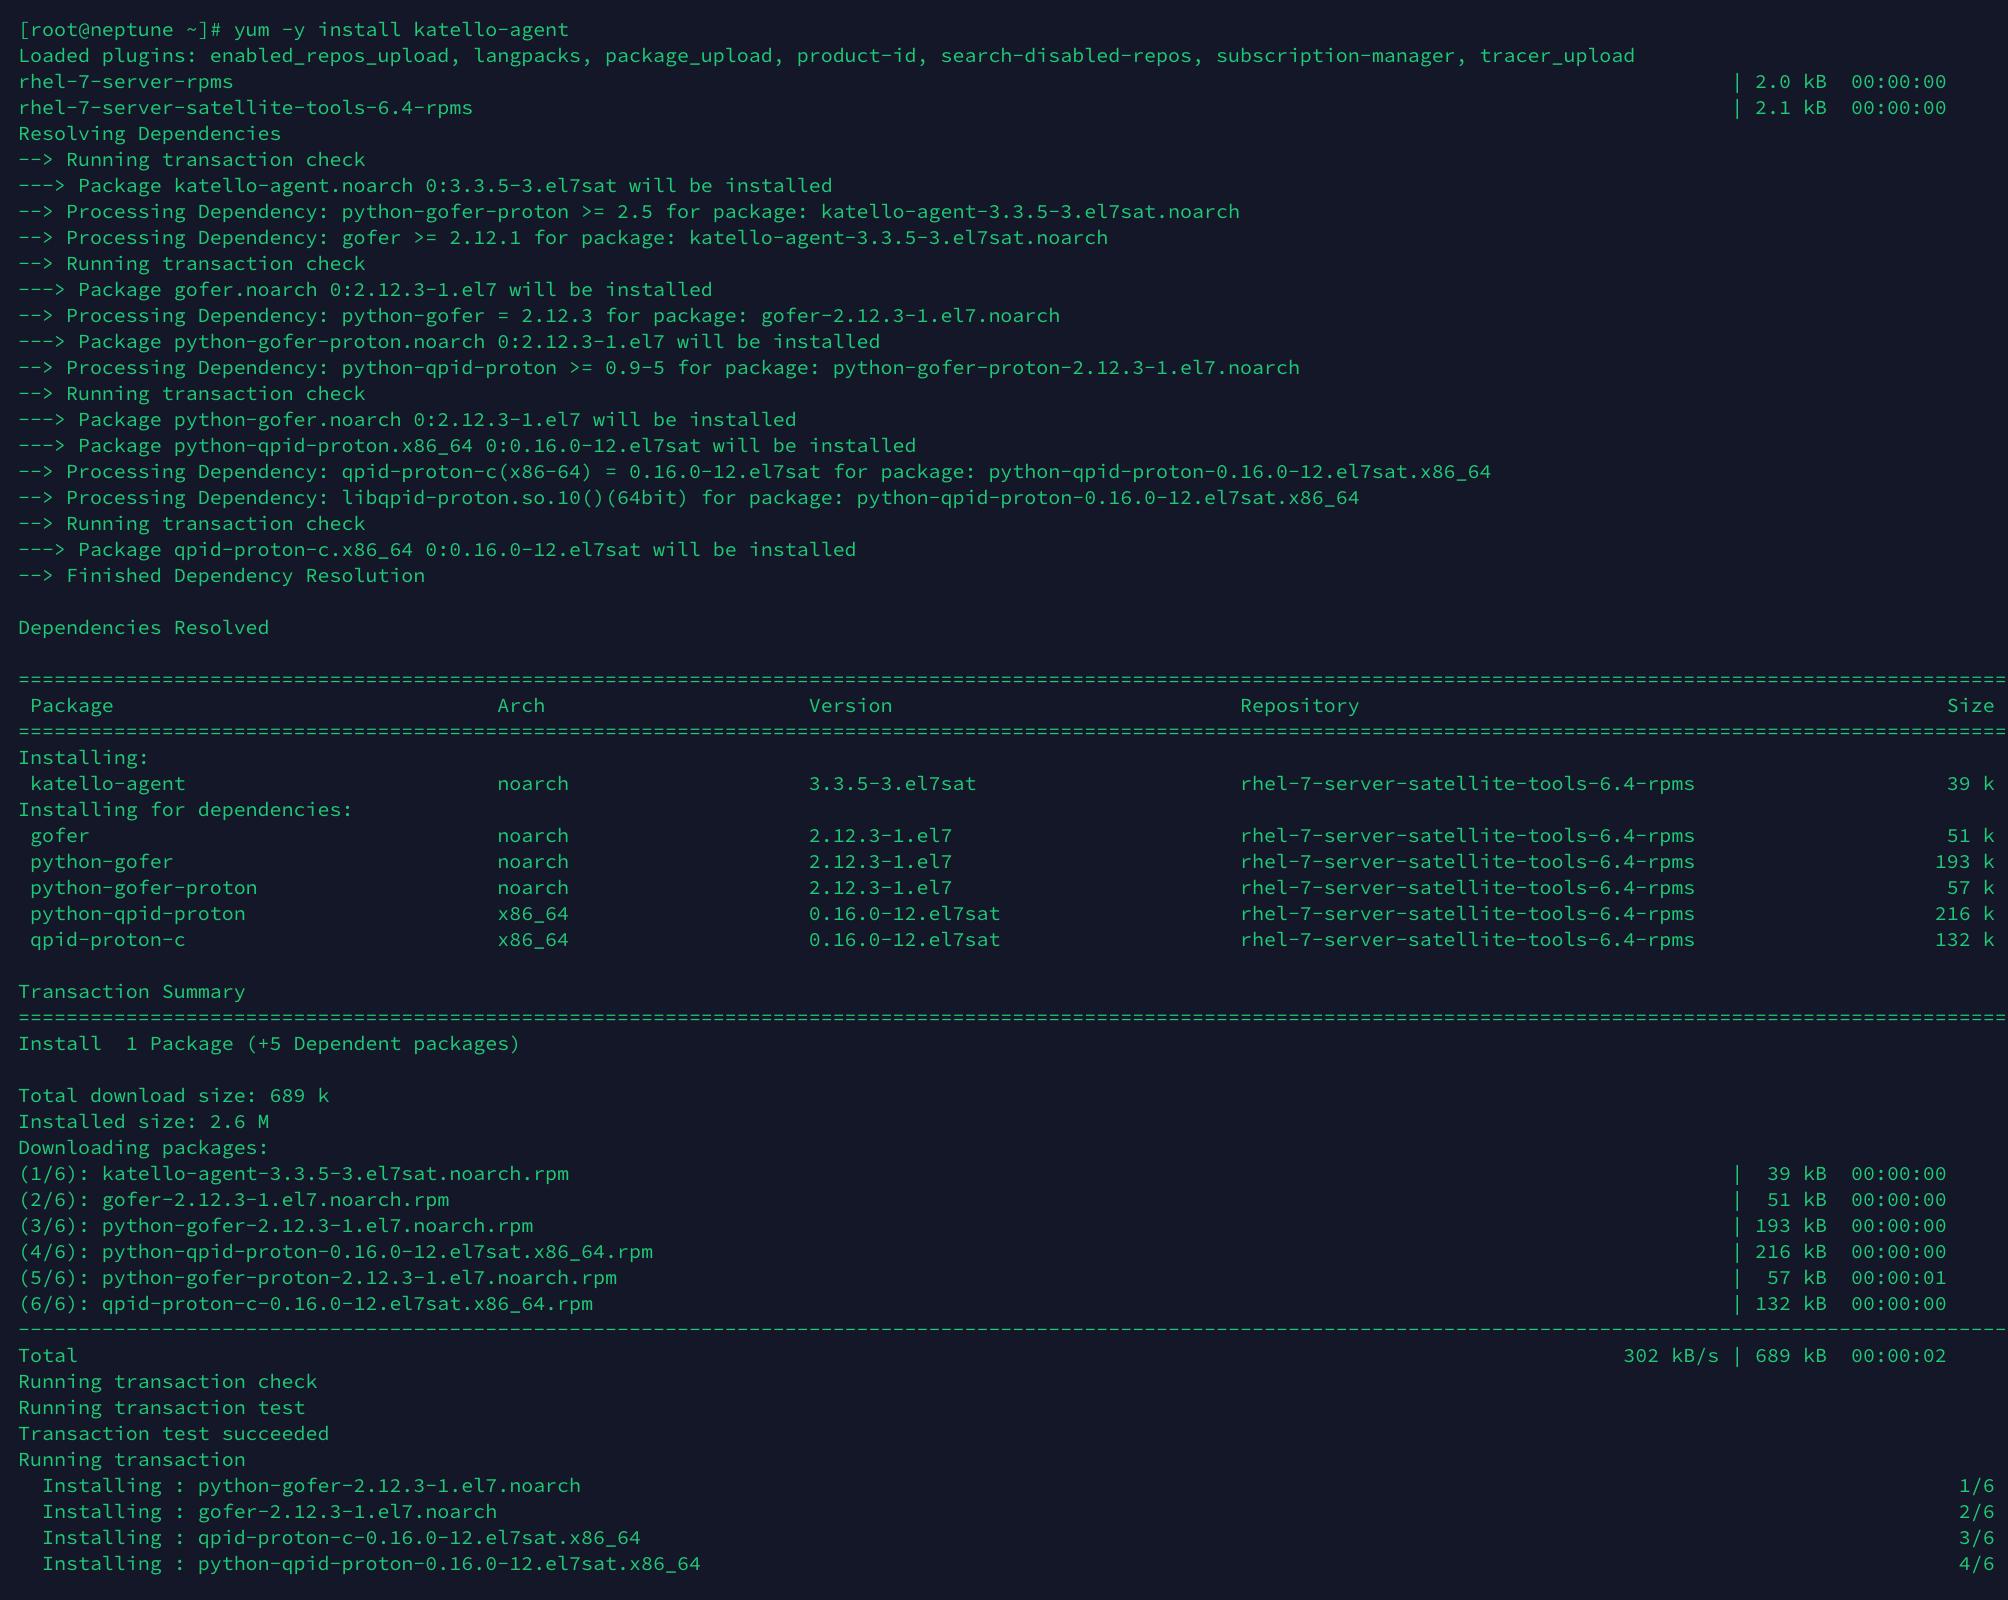Image resolution: width=2008 pixels, height=1600 pixels.
Task: Click the 'Size' column header
Action: point(1970,706)
